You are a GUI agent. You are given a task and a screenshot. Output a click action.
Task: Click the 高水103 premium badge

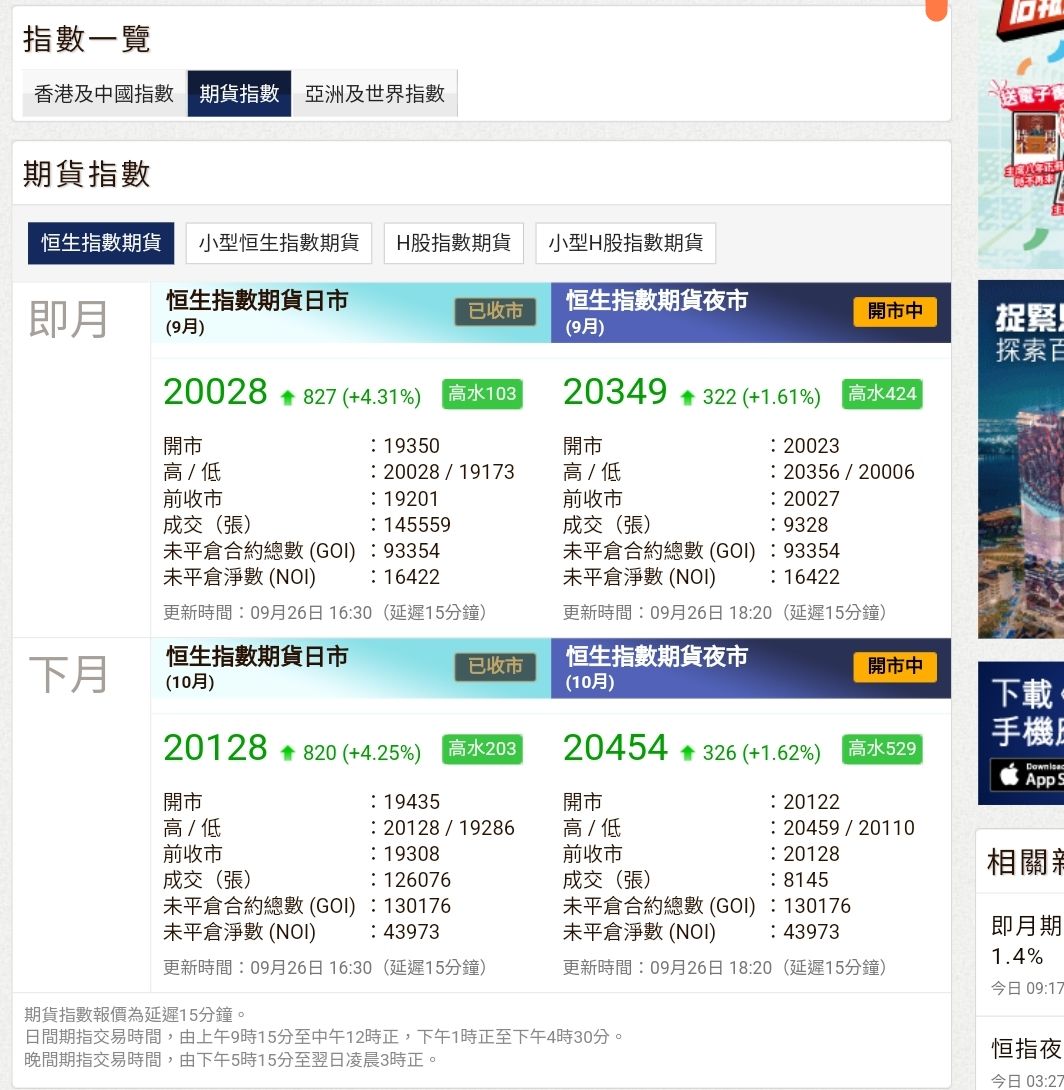click(x=482, y=394)
